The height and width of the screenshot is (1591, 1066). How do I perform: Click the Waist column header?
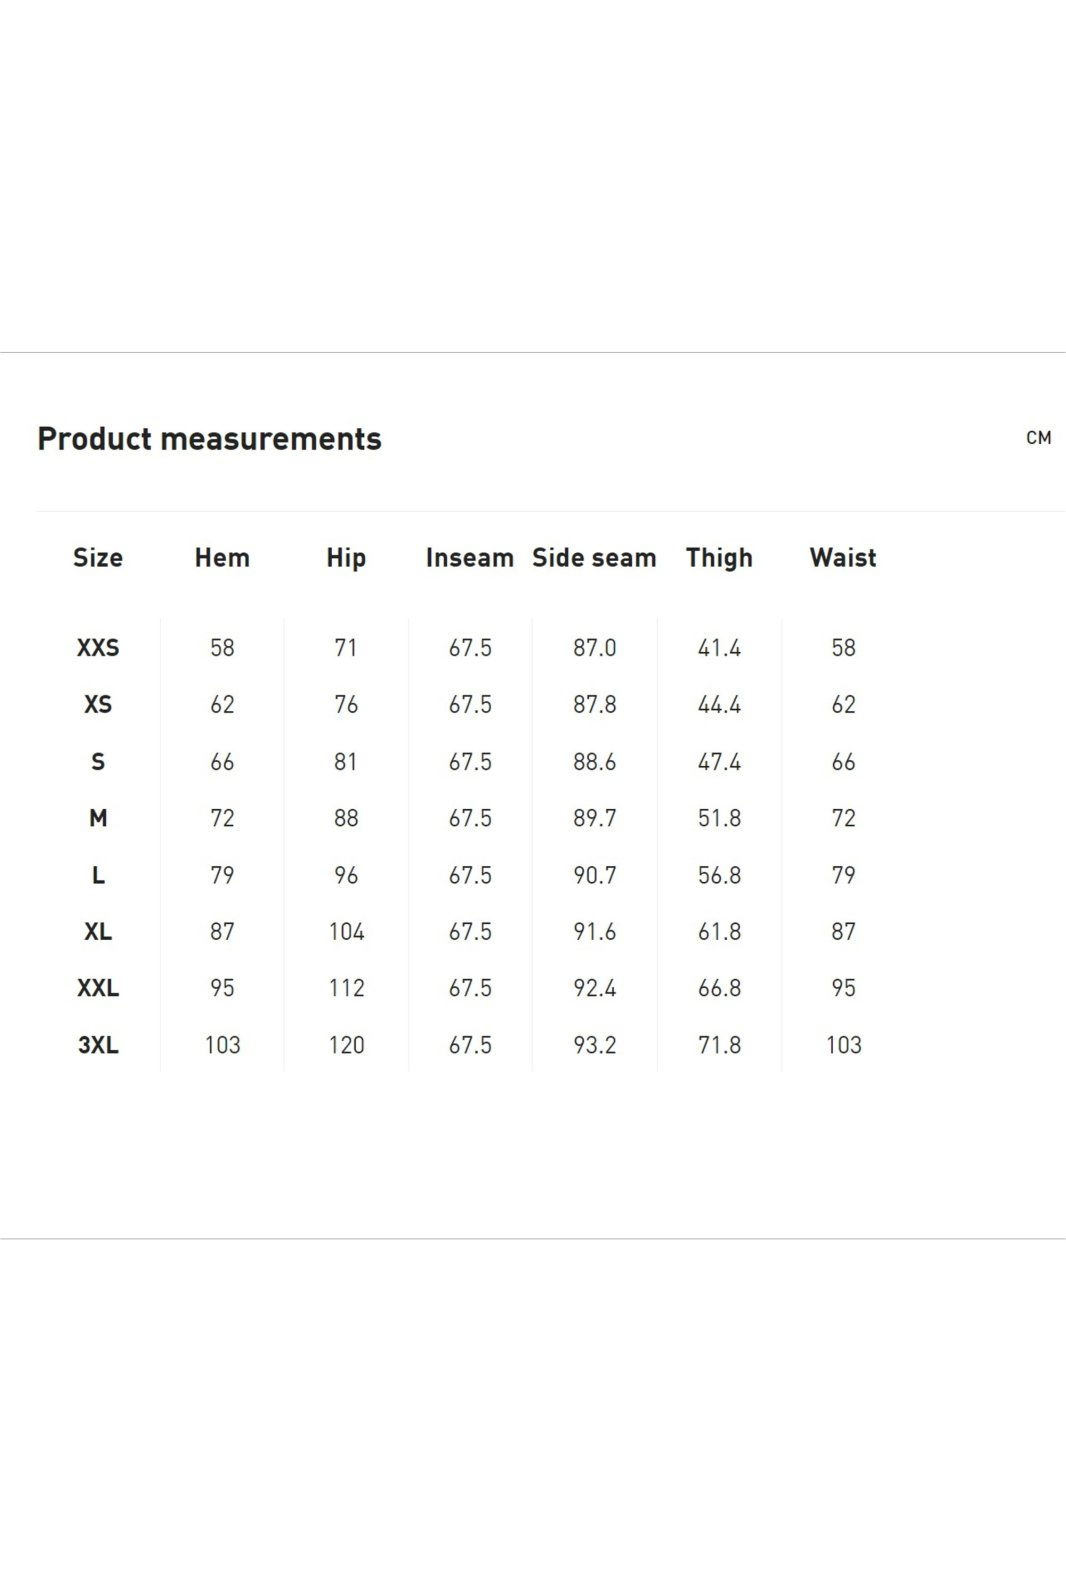pyautogui.click(x=843, y=558)
